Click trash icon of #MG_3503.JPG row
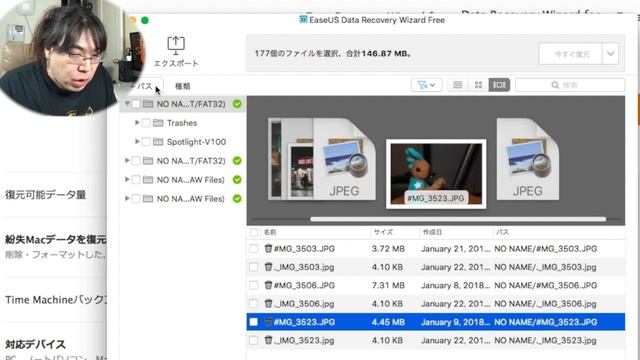 click(268, 248)
